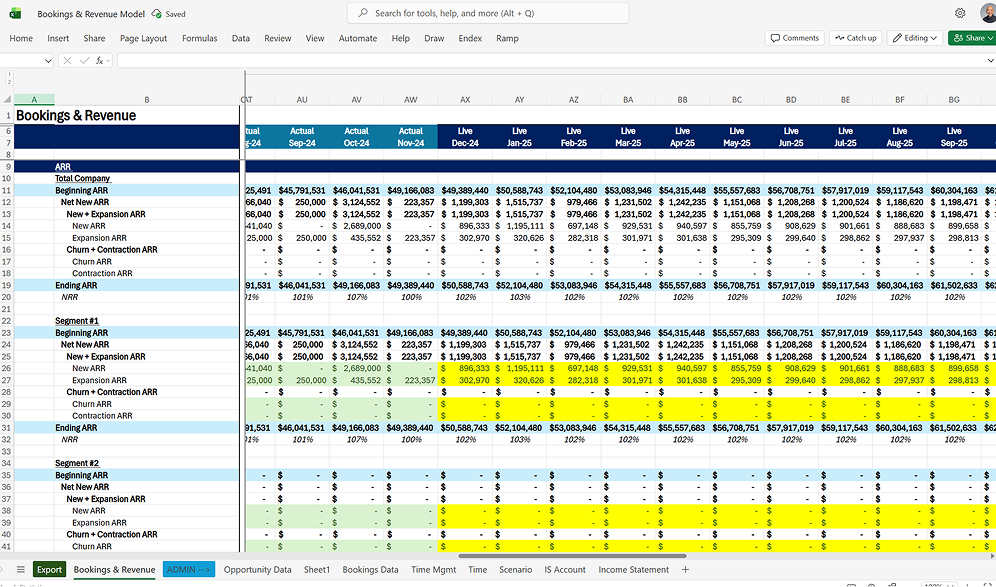Viewport: 996px width, 587px height.
Task: Switch to the Opportunity Data sheet
Action: (257, 569)
